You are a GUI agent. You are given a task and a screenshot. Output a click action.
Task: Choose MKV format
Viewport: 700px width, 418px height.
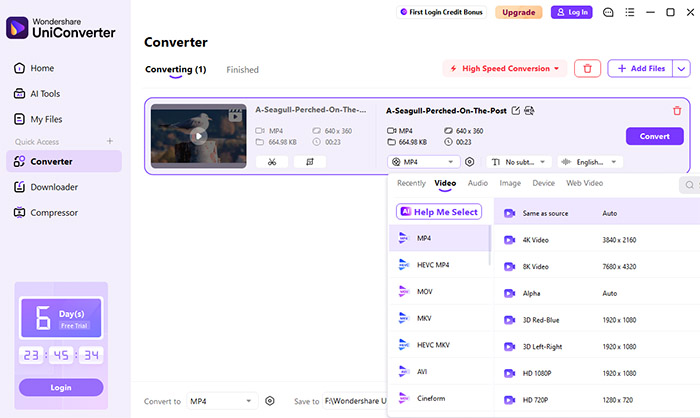tap(440, 318)
